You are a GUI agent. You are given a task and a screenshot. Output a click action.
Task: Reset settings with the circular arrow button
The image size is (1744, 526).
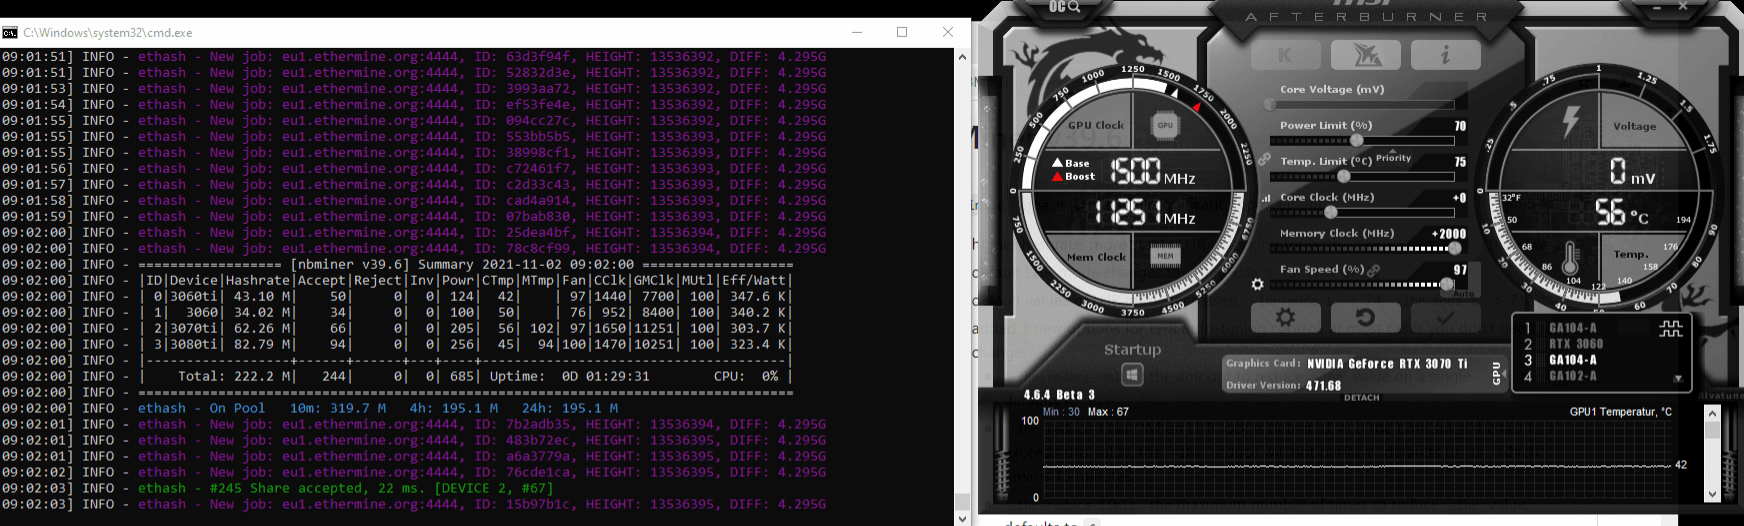click(1365, 318)
